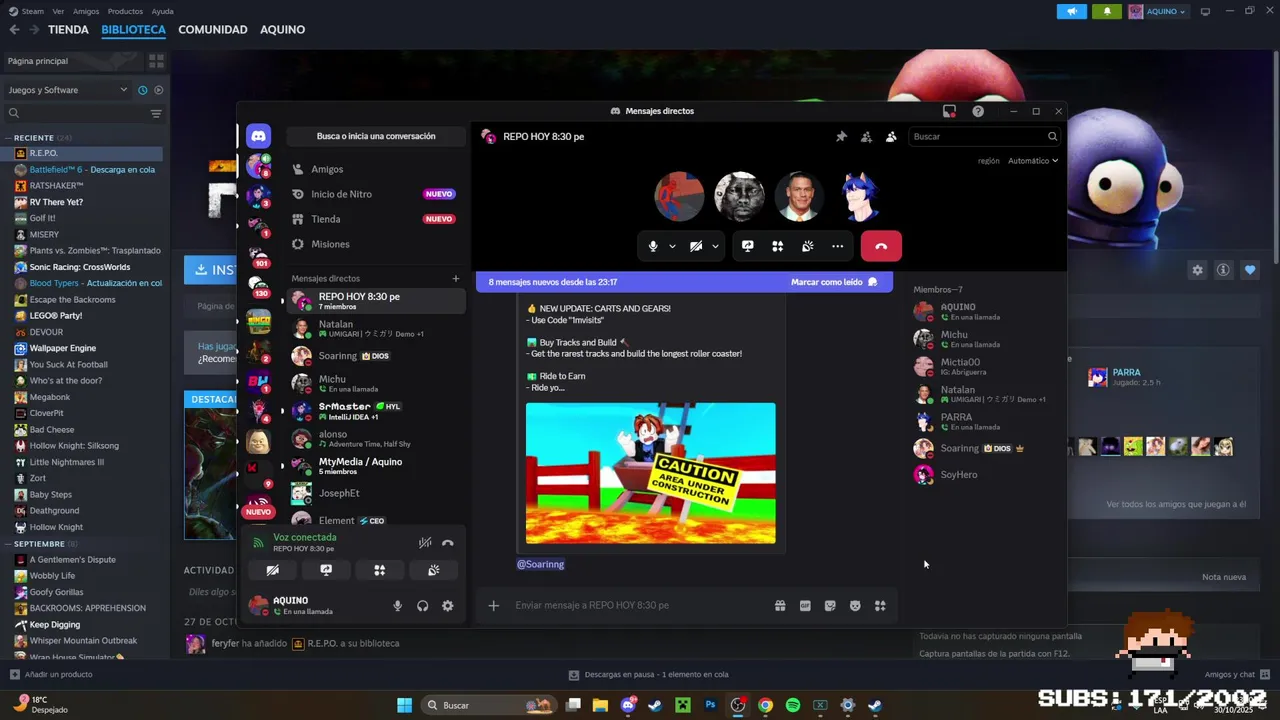The height and width of the screenshot is (720, 1280).
Task: Open the GIF picker in message bar
Action: coord(805,605)
